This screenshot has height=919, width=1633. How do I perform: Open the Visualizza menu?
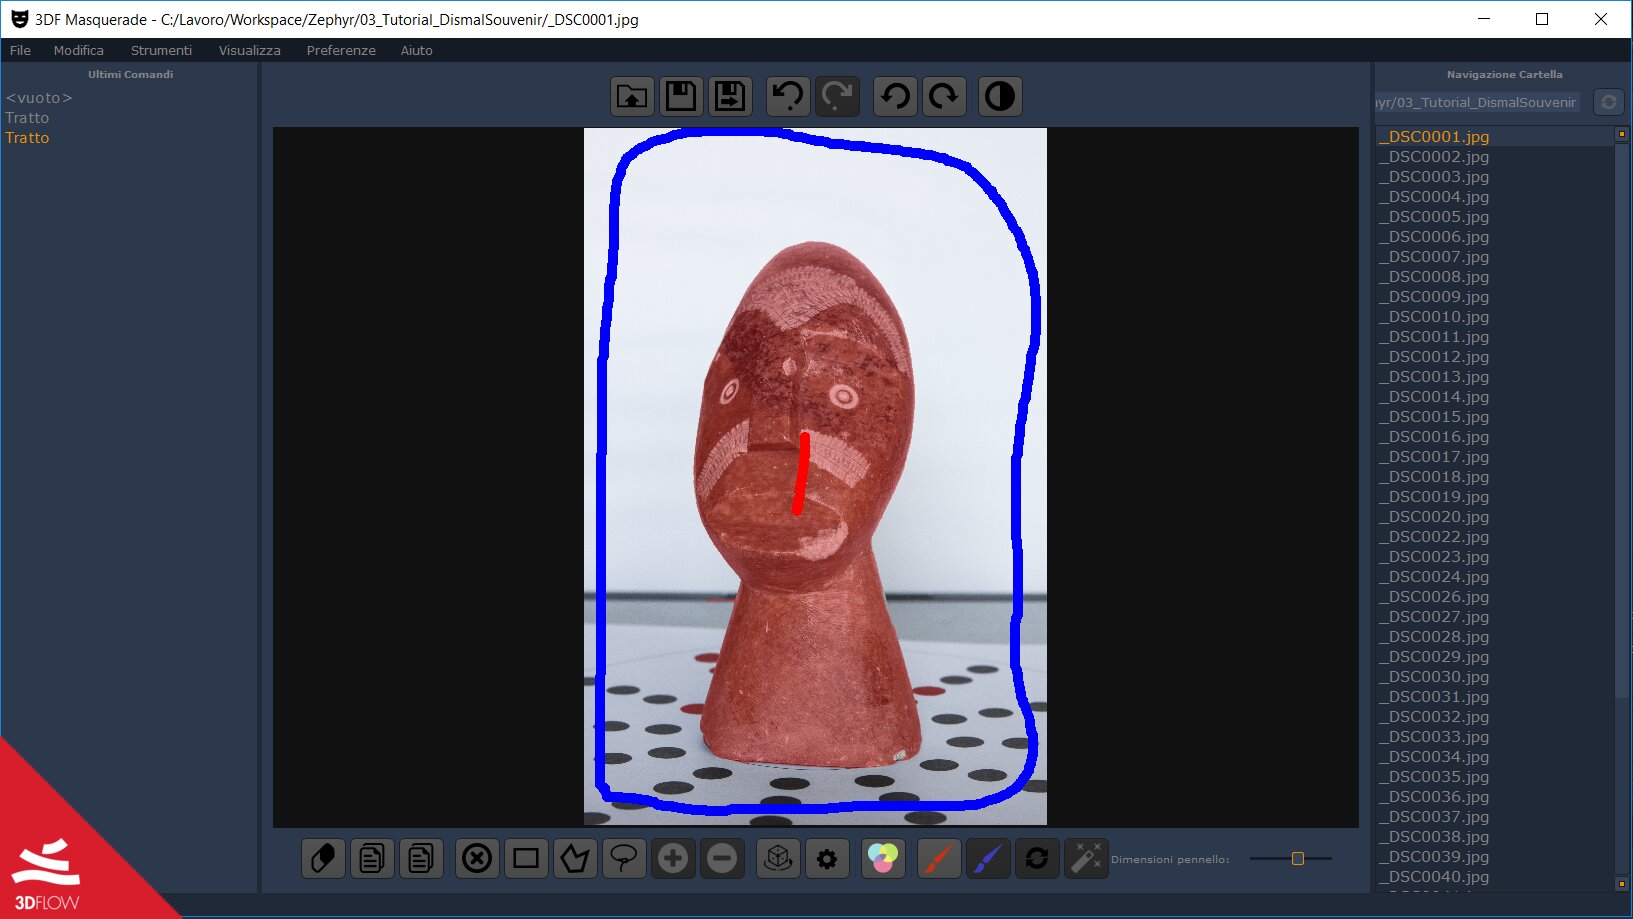pos(249,50)
